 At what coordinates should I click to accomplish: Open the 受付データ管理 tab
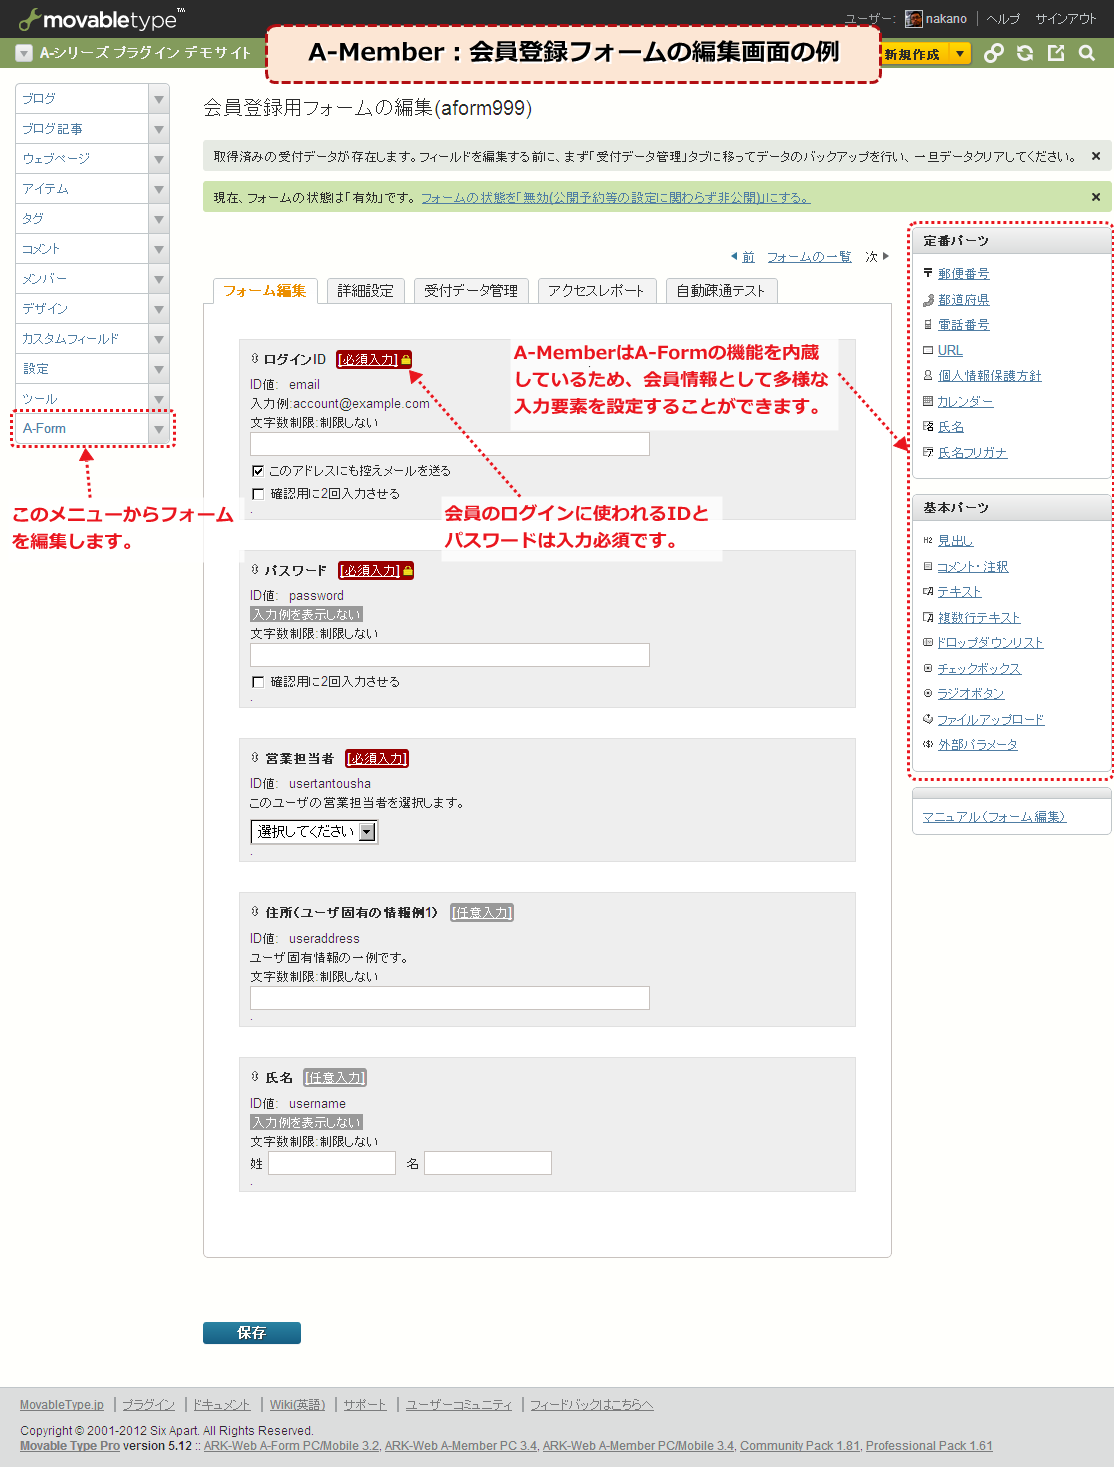[470, 291]
